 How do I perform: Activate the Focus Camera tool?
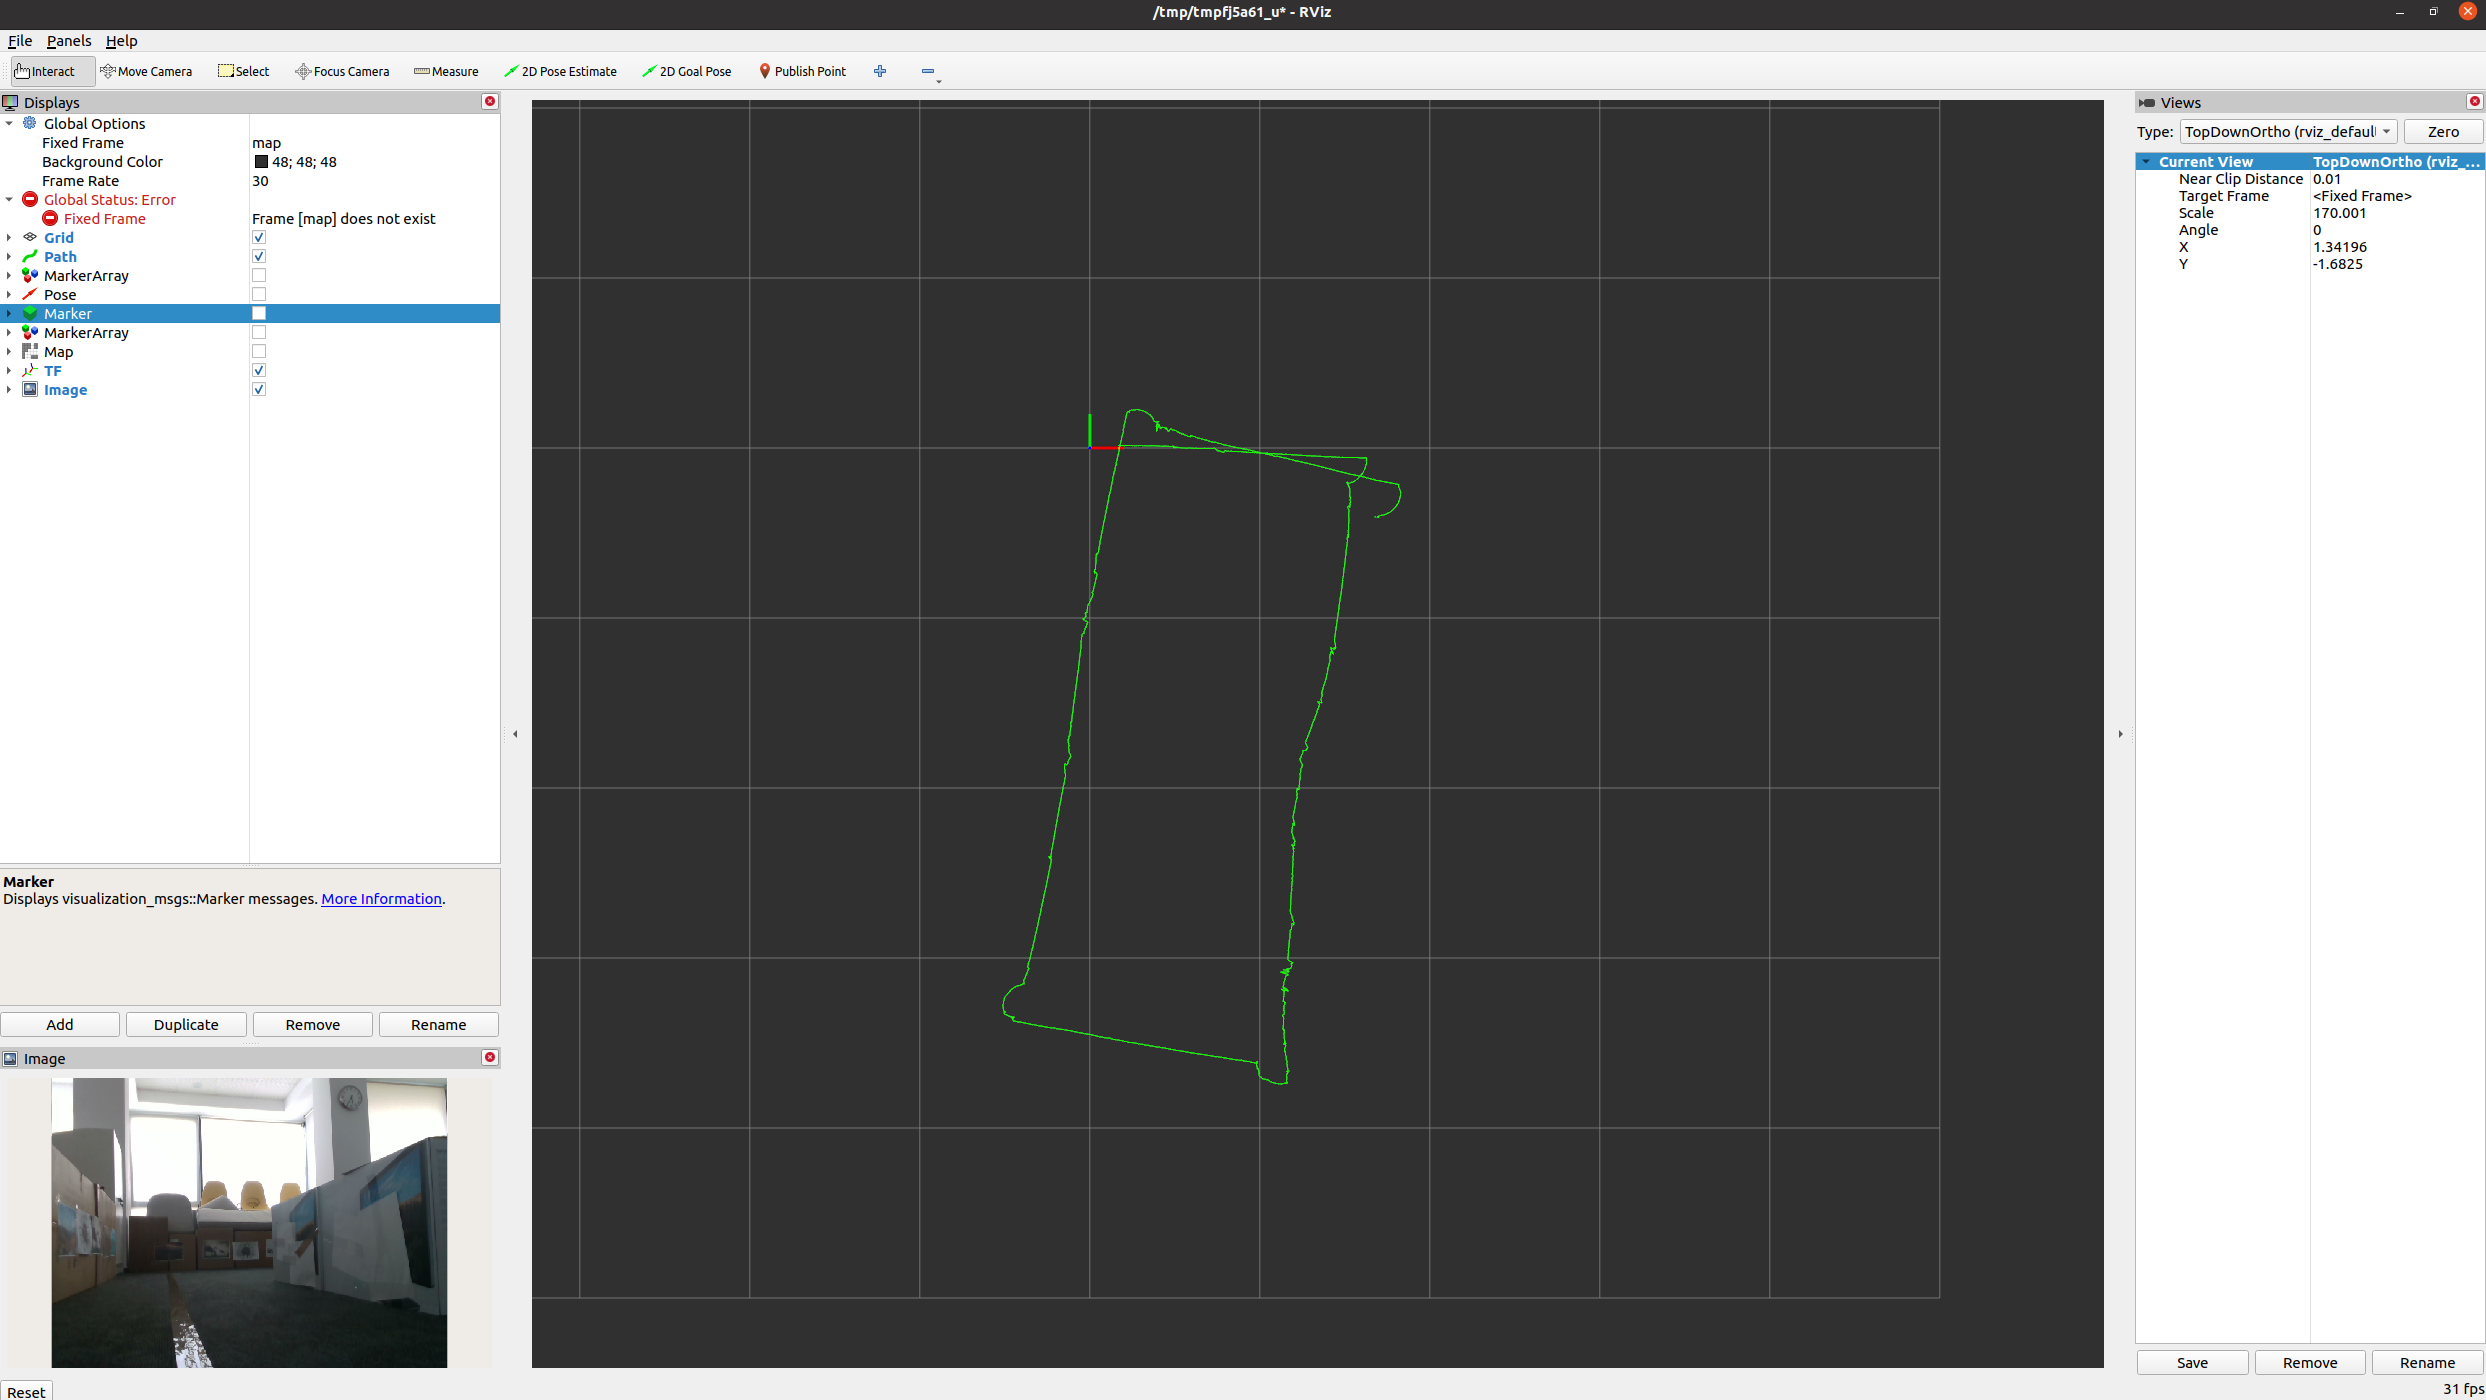coord(342,71)
